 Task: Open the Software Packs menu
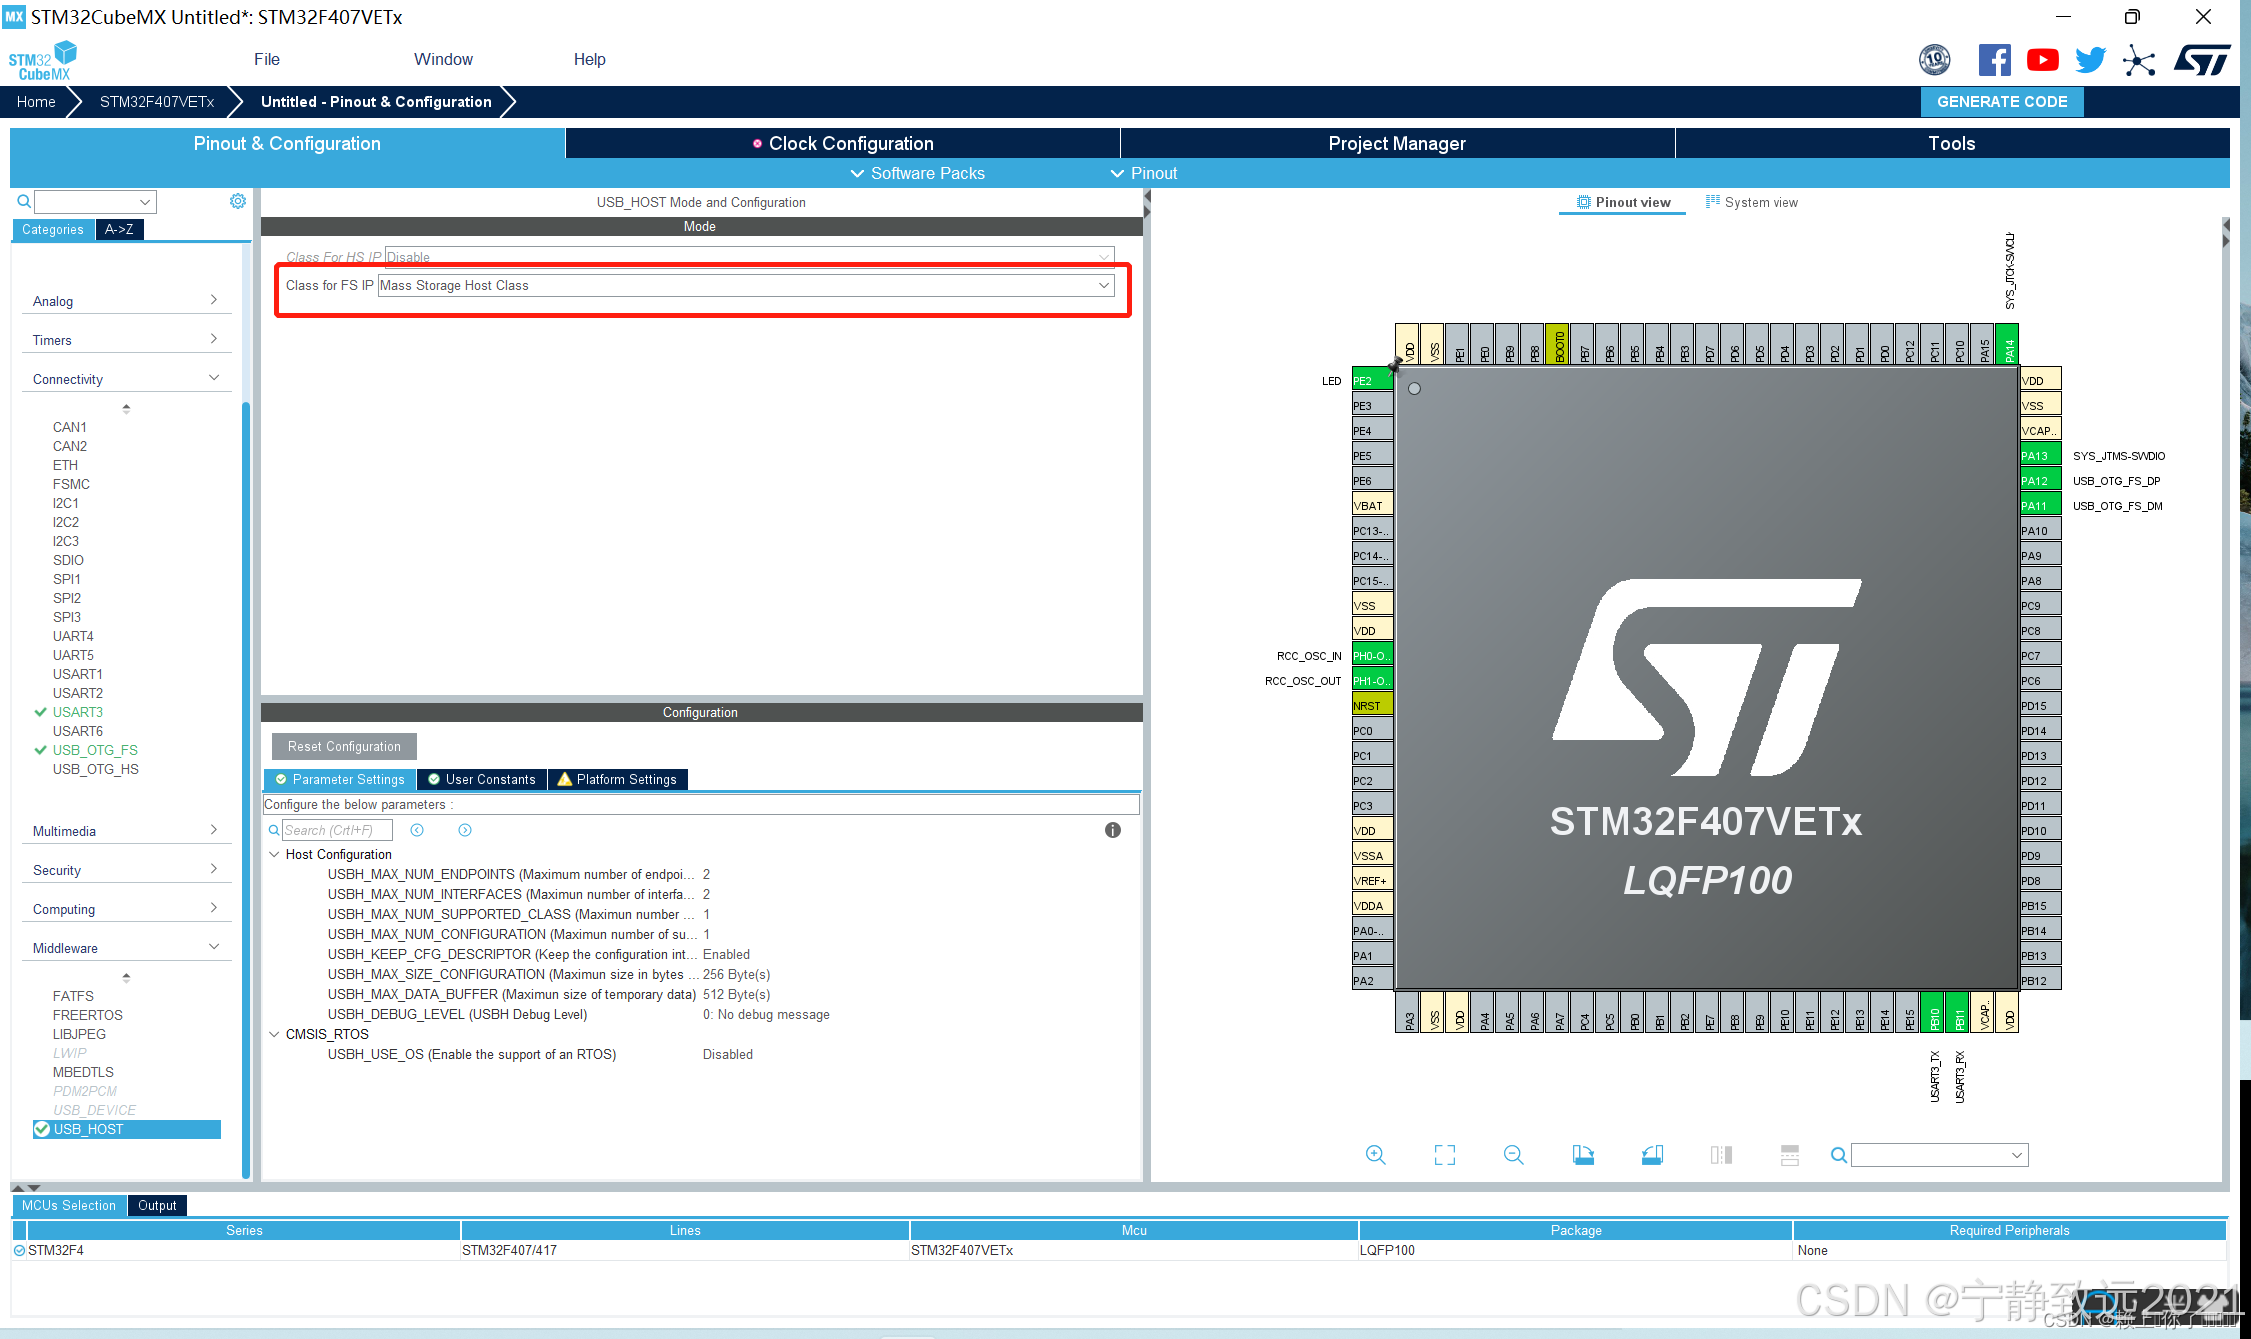tap(917, 173)
